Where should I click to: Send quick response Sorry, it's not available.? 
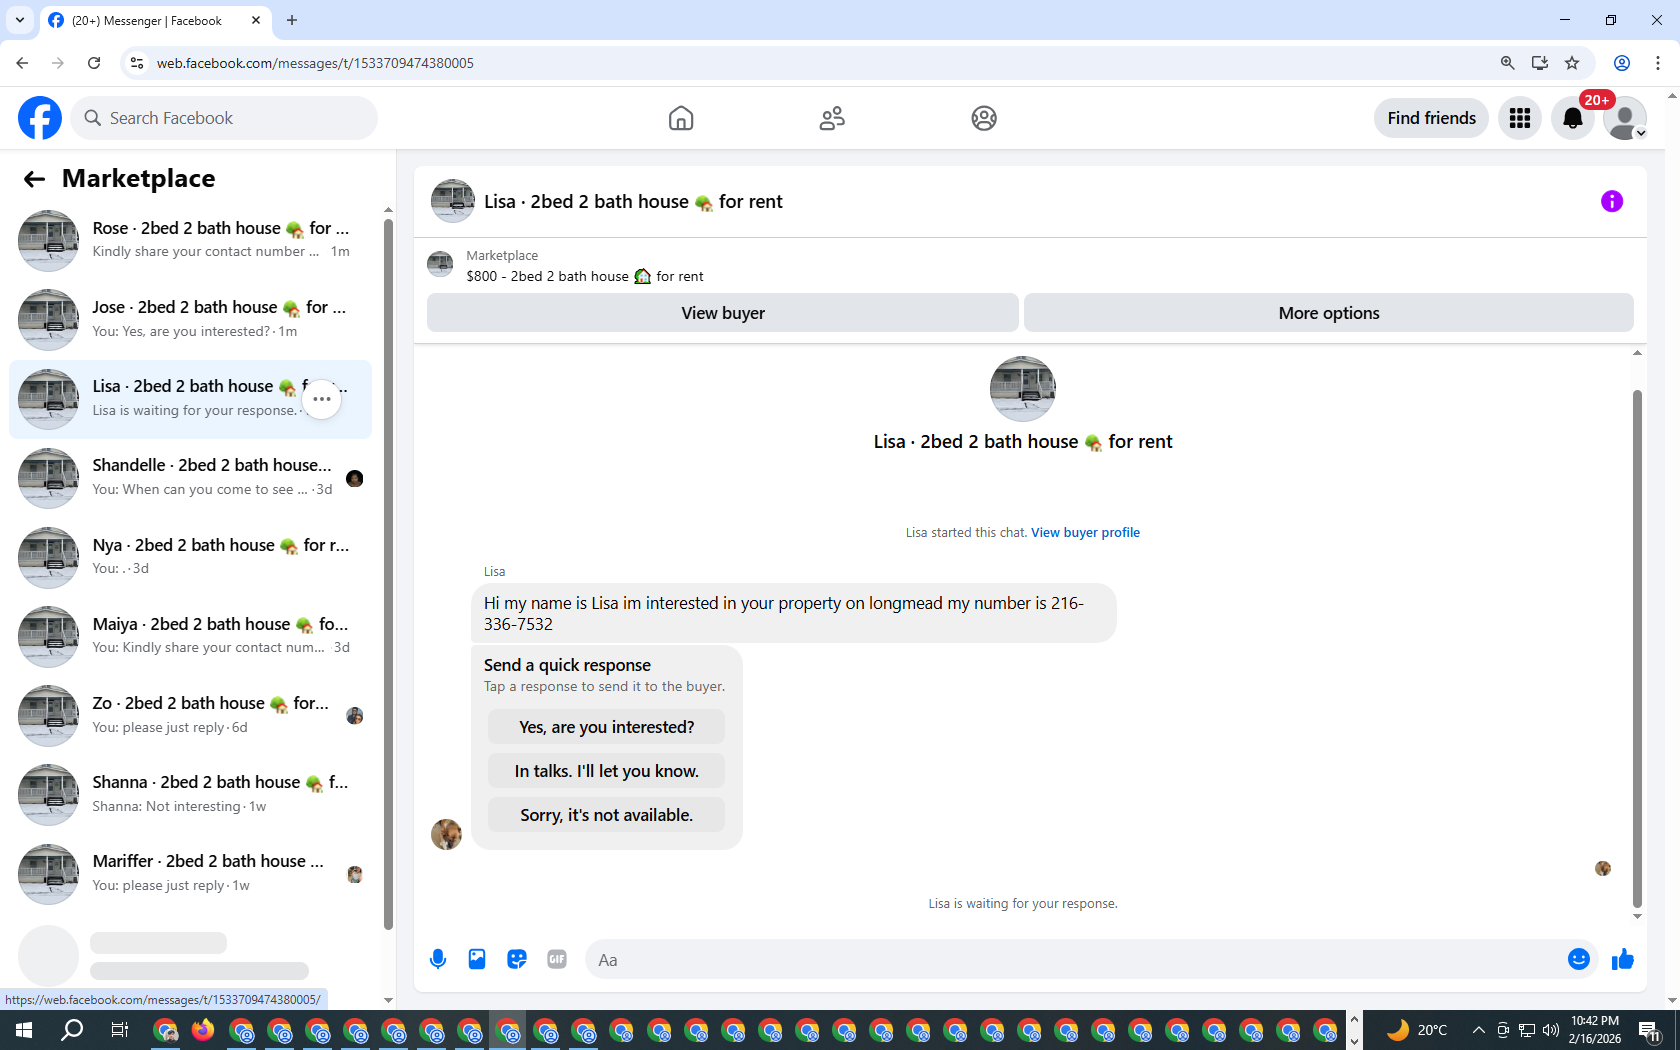click(x=606, y=815)
